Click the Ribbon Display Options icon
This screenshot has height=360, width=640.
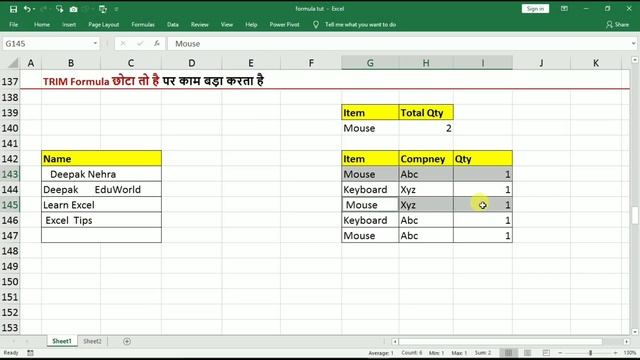pyautogui.click(x=564, y=9)
